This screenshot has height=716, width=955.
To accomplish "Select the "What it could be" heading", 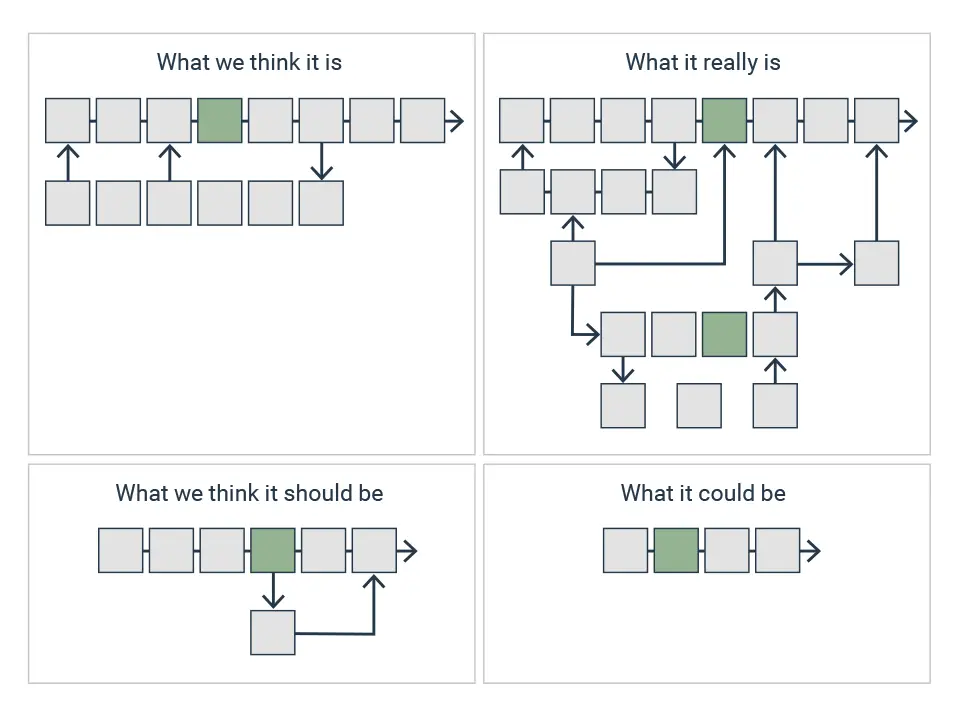I will (702, 493).
